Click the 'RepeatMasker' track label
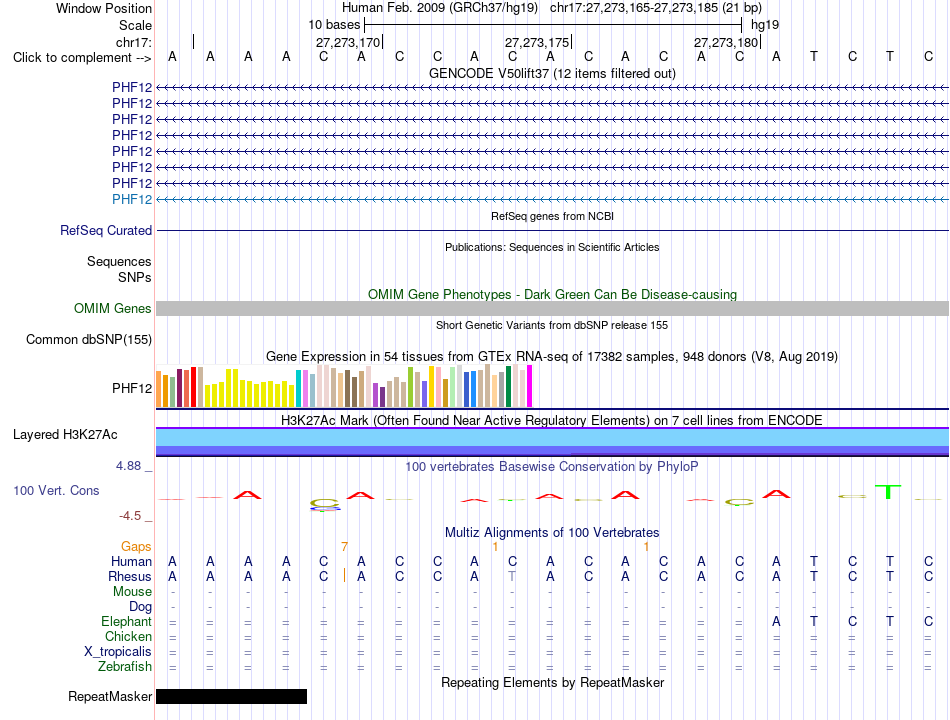The width and height of the screenshot is (950, 720). coord(110,696)
